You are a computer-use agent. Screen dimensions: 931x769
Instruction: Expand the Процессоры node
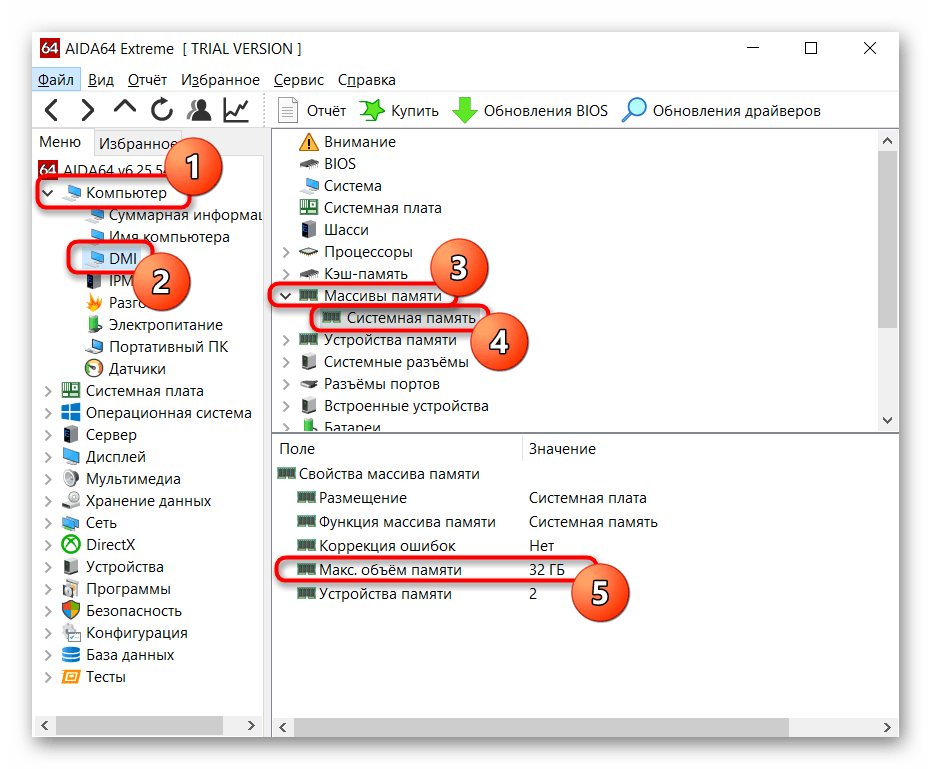click(x=286, y=252)
